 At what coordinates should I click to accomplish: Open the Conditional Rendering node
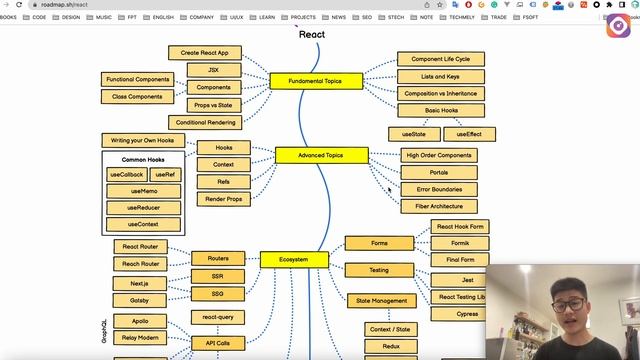click(x=205, y=122)
